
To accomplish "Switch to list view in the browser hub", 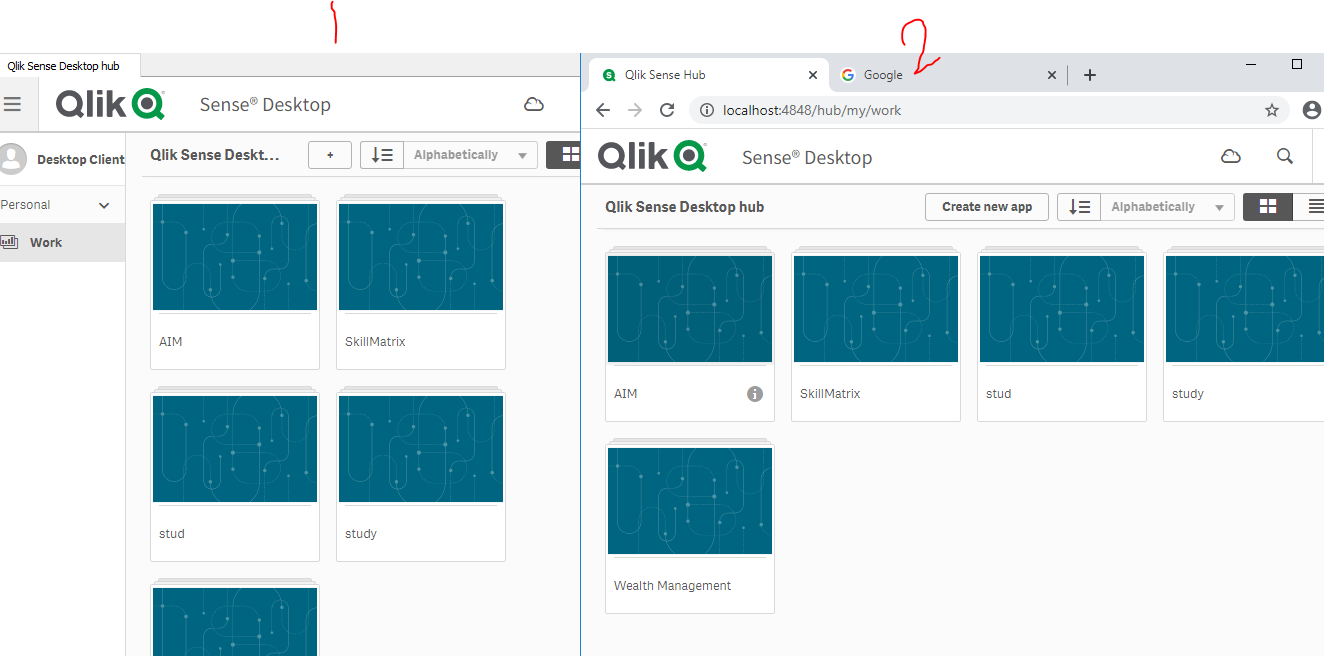I will [x=1314, y=207].
